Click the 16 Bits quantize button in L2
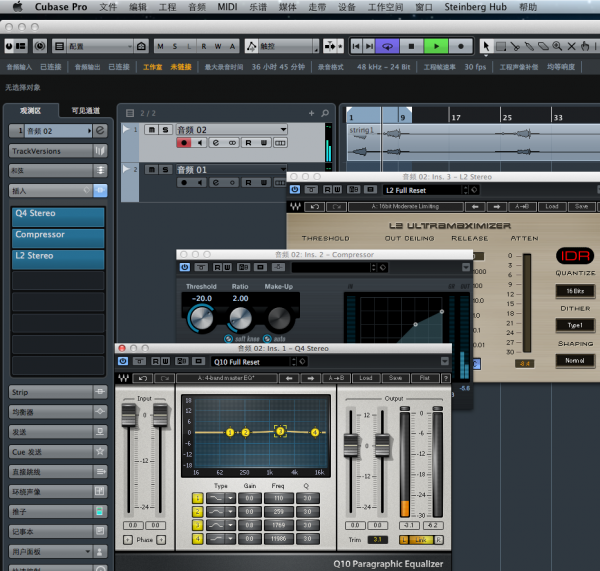This screenshot has width=600, height=571. (575, 291)
